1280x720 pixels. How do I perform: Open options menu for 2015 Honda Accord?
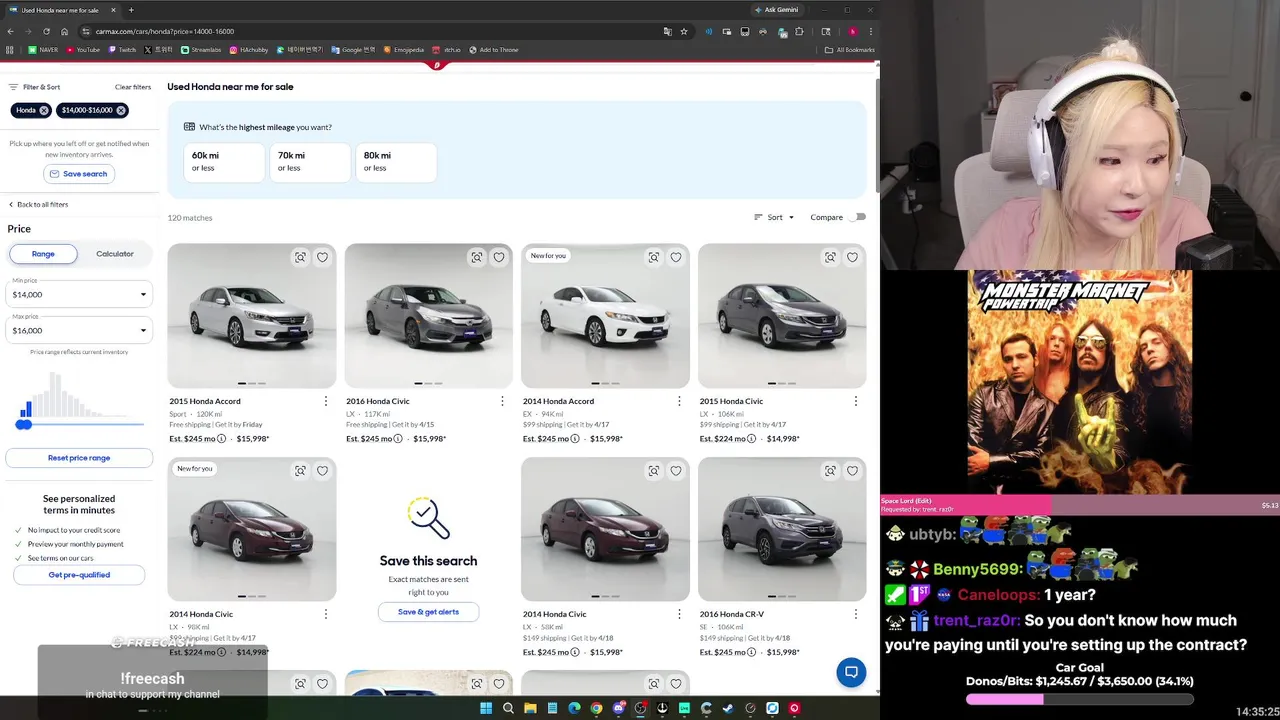click(325, 401)
